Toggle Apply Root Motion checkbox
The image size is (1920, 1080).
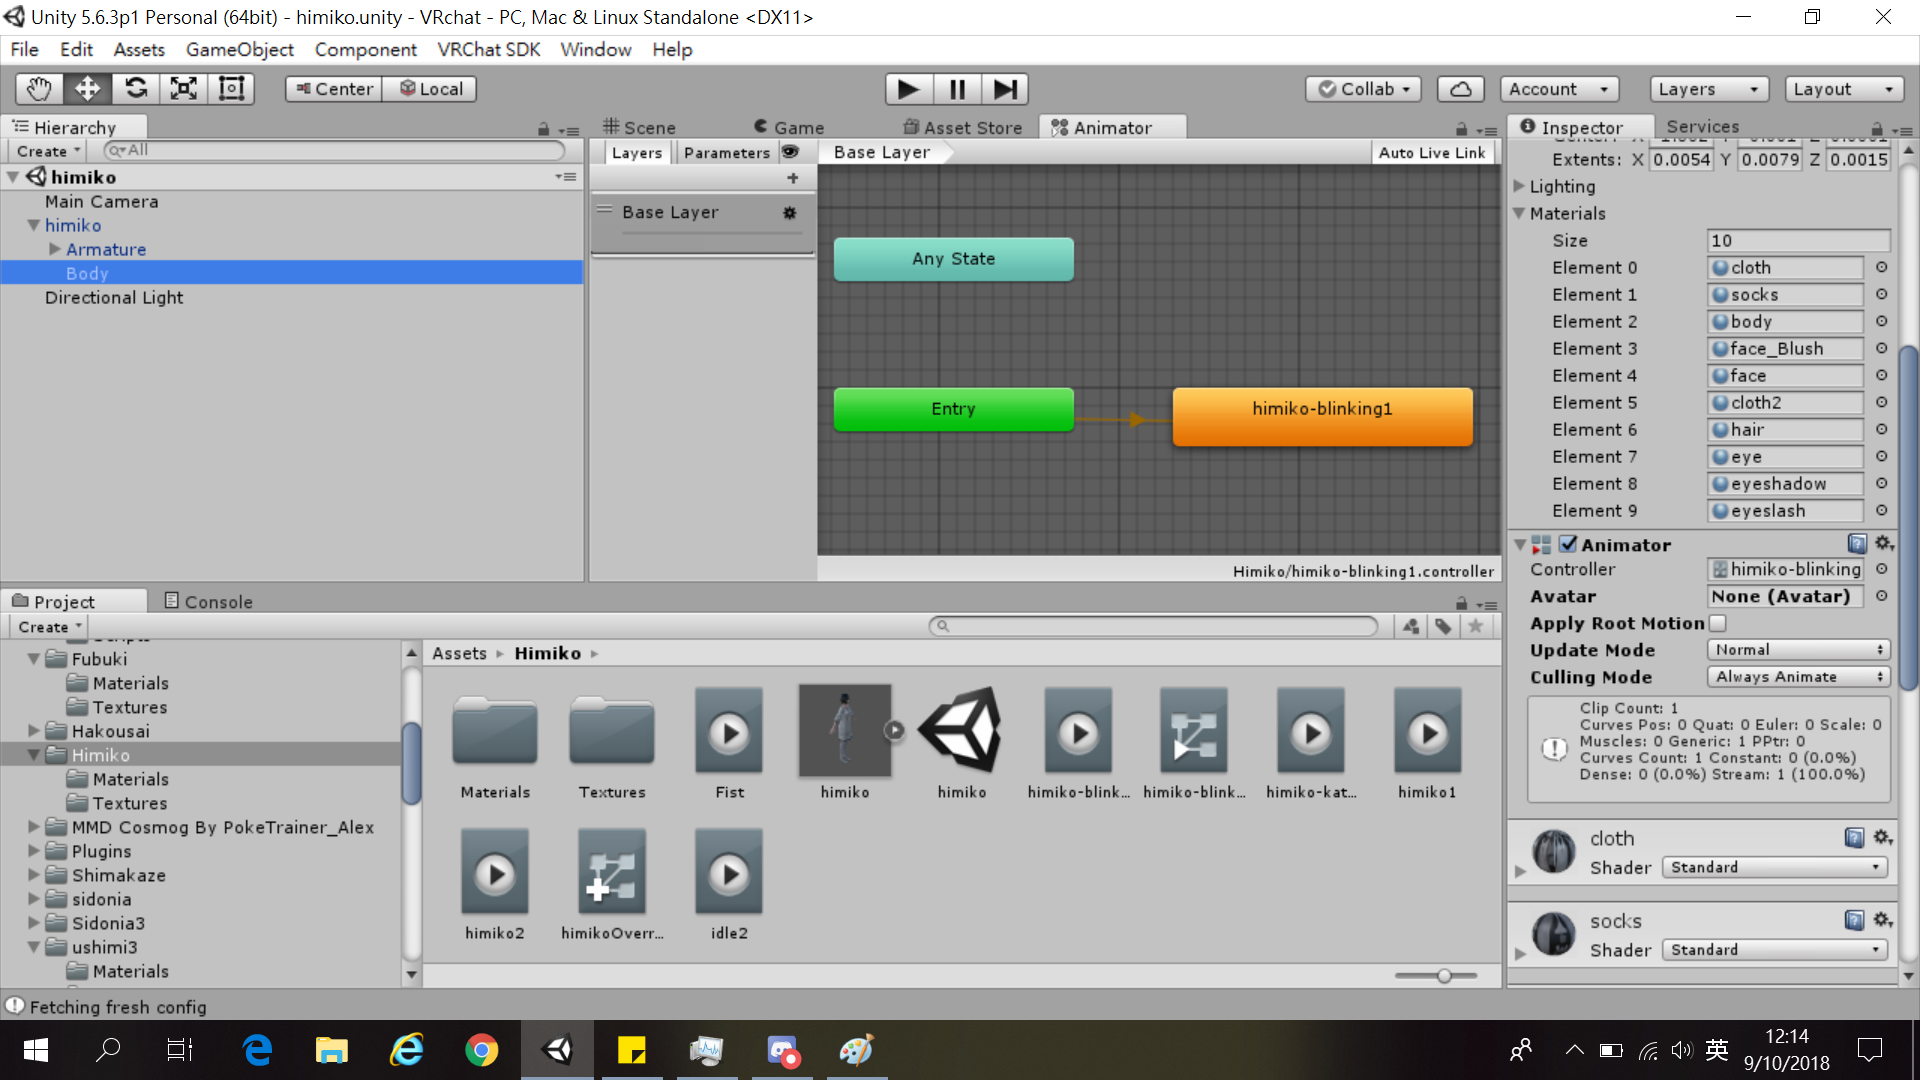point(1718,623)
